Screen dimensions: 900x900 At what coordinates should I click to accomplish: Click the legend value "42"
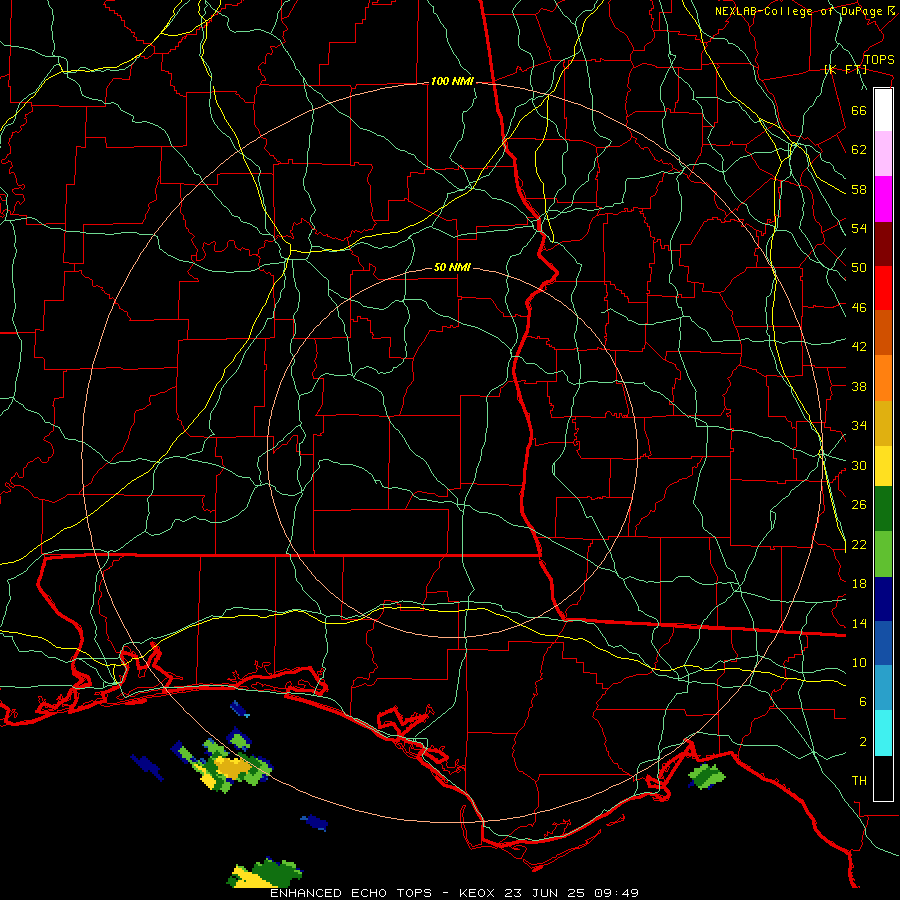[859, 347]
